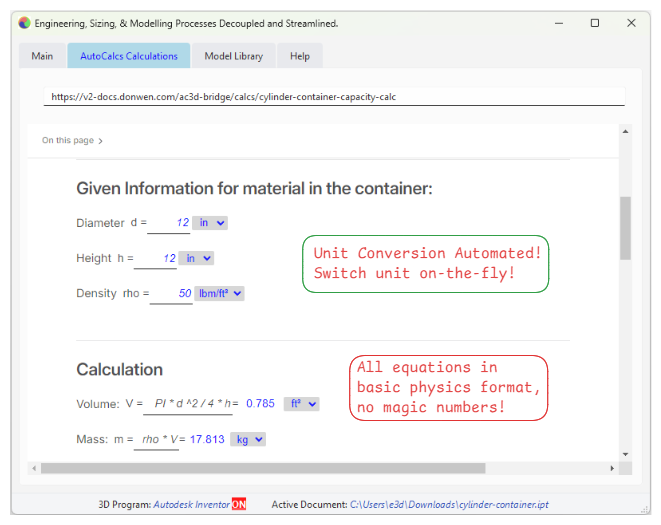Click the horizontal scrollbar left arrow
This screenshot has width=661, height=525.
click(x=34, y=468)
